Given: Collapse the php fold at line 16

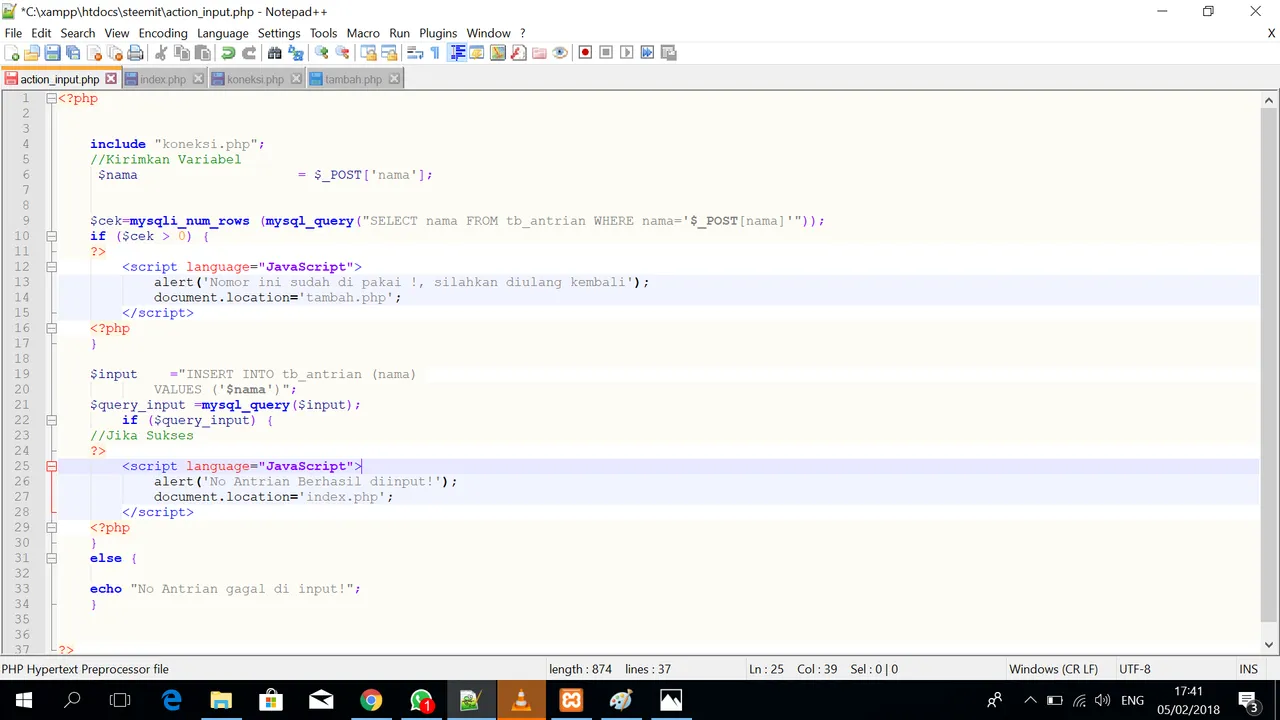Looking at the screenshot, I should click(51, 329).
